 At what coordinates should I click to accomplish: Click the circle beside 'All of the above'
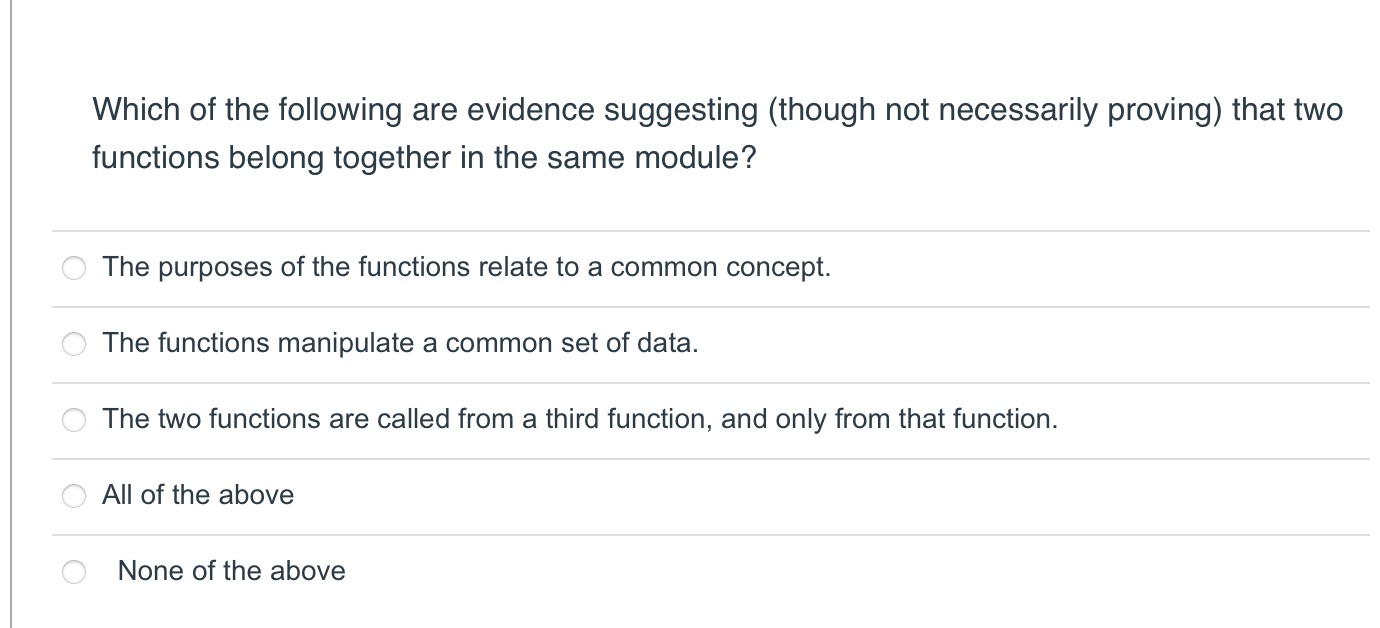(x=74, y=495)
